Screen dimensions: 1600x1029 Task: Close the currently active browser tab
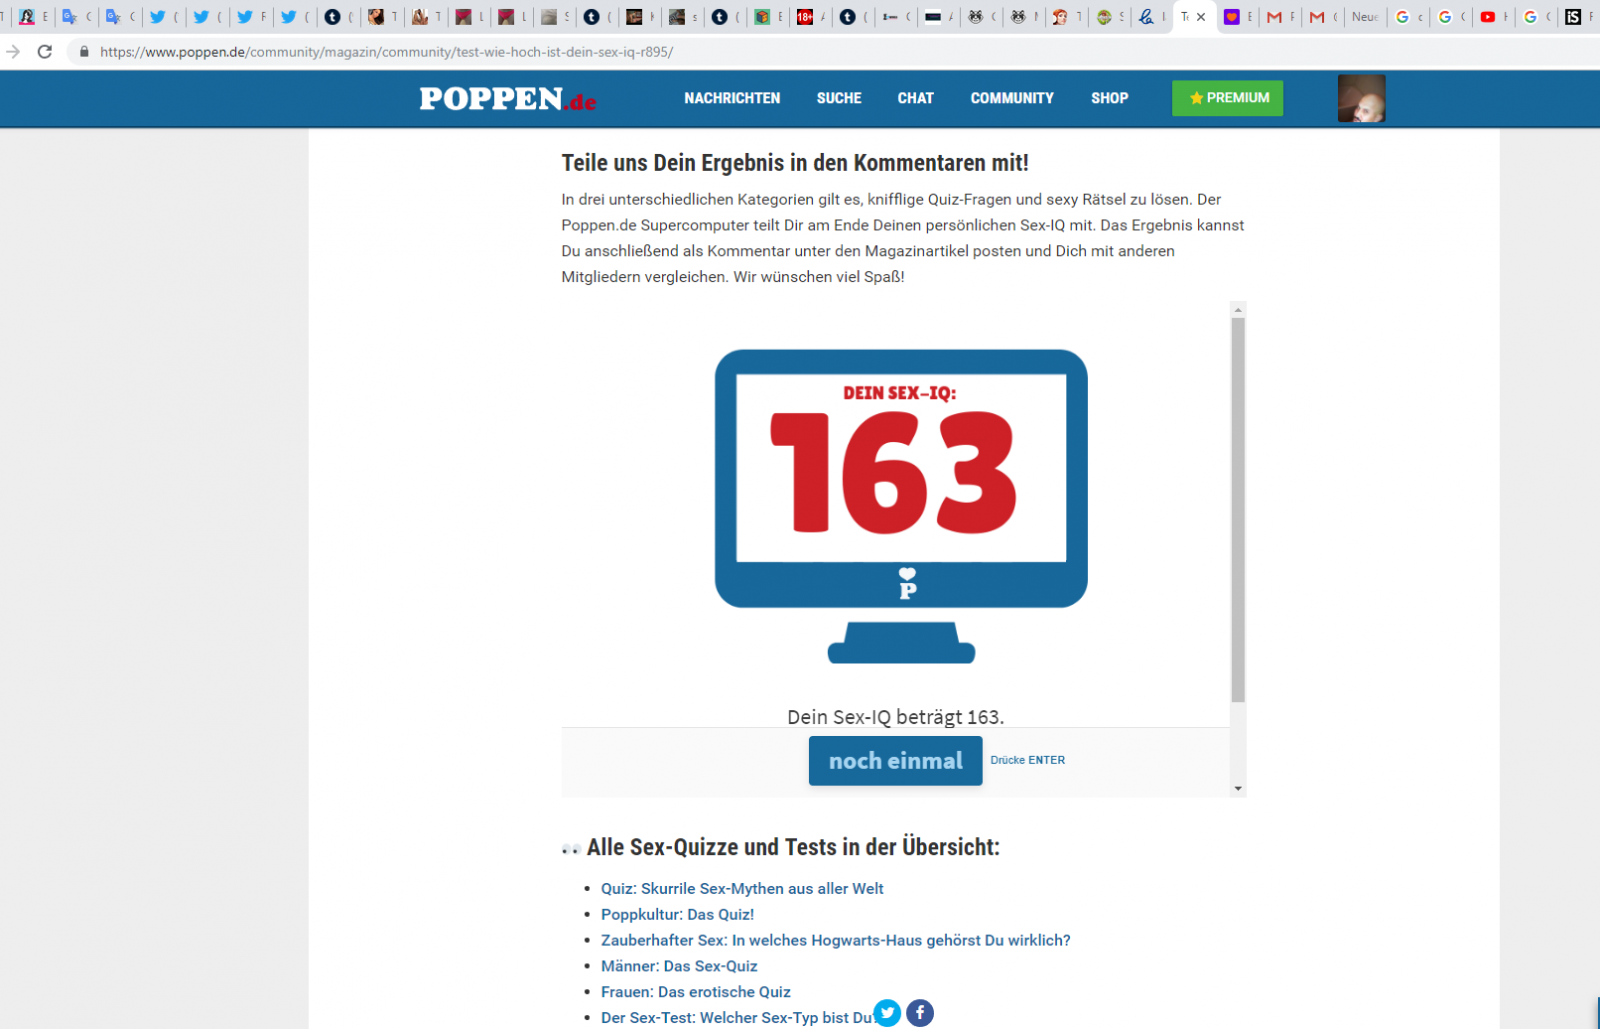(1201, 17)
